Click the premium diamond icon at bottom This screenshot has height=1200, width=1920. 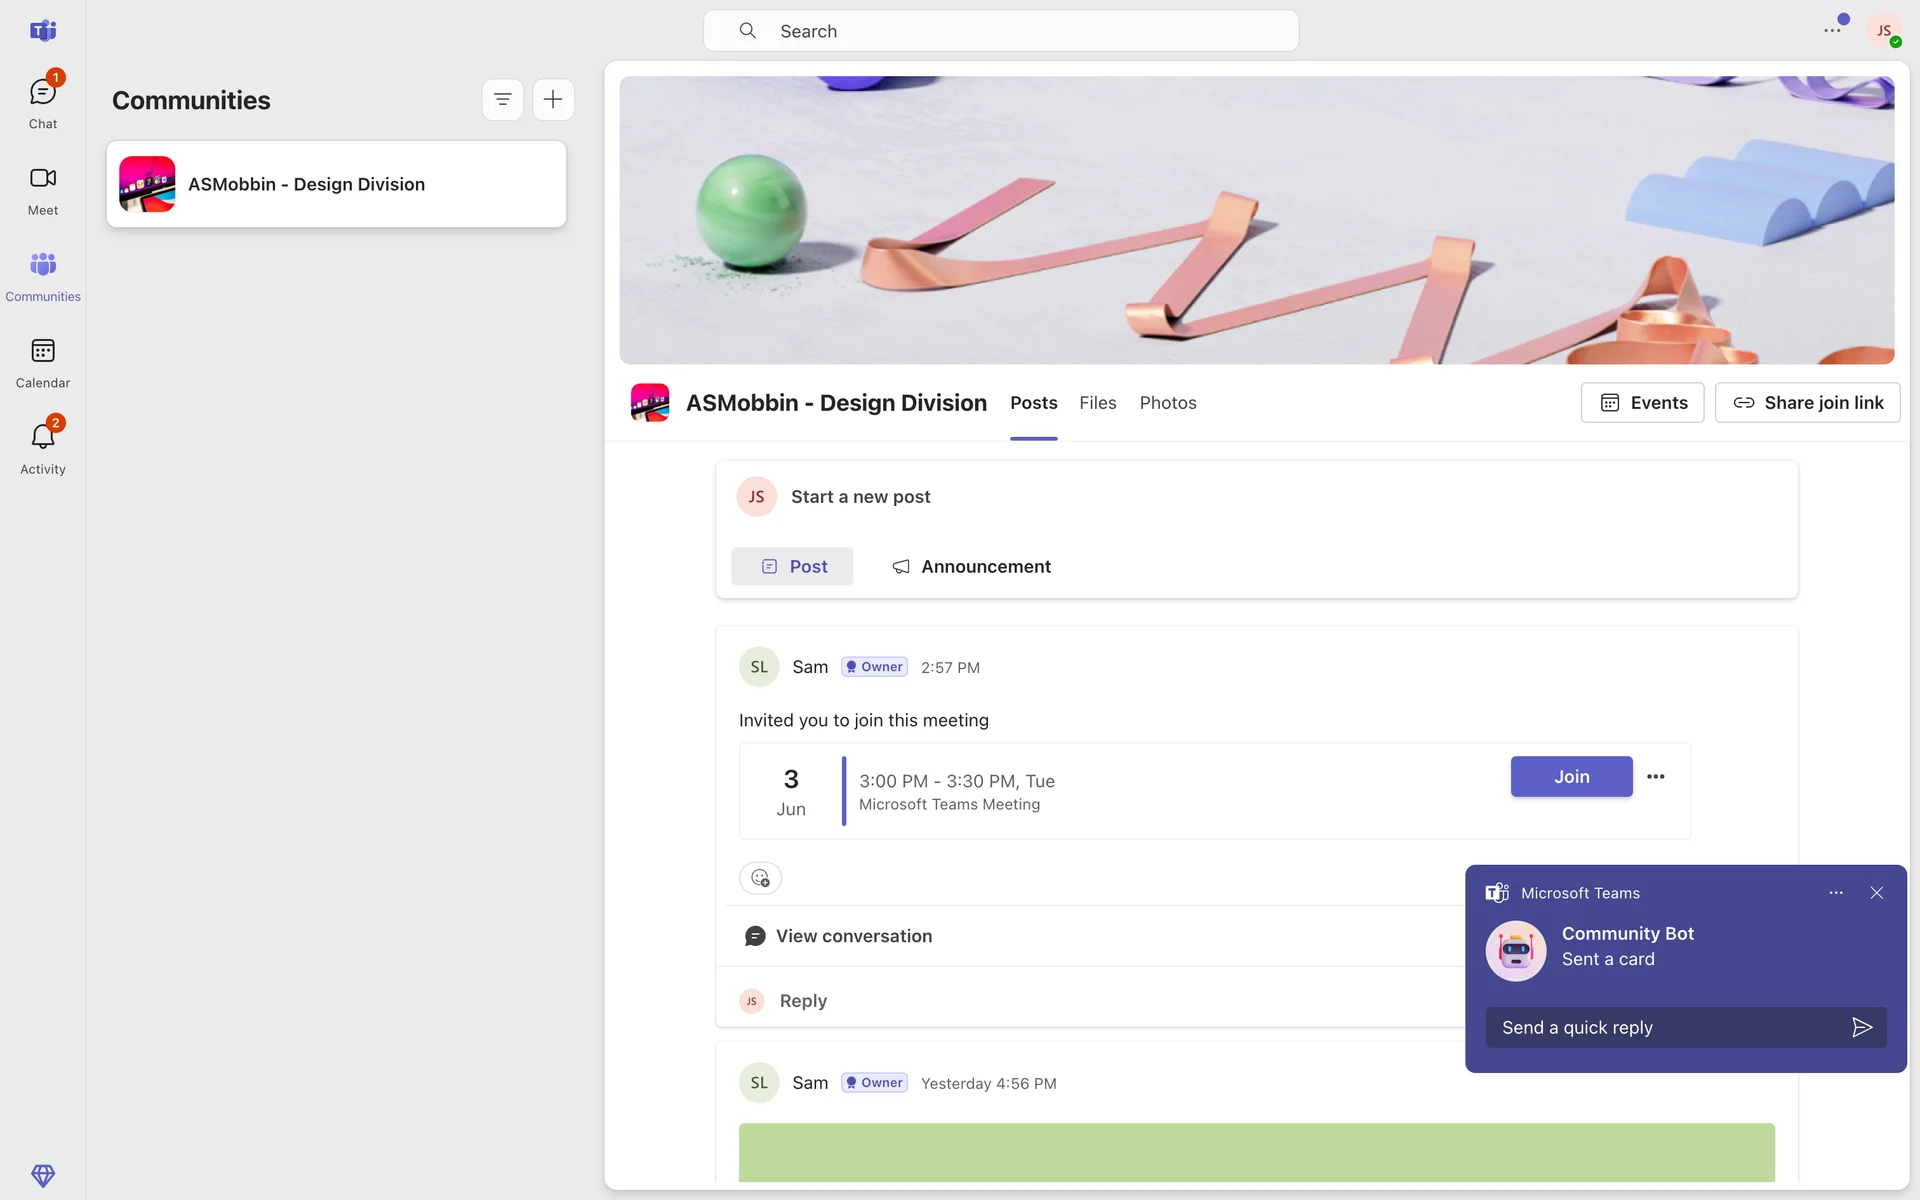point(42,1175)
